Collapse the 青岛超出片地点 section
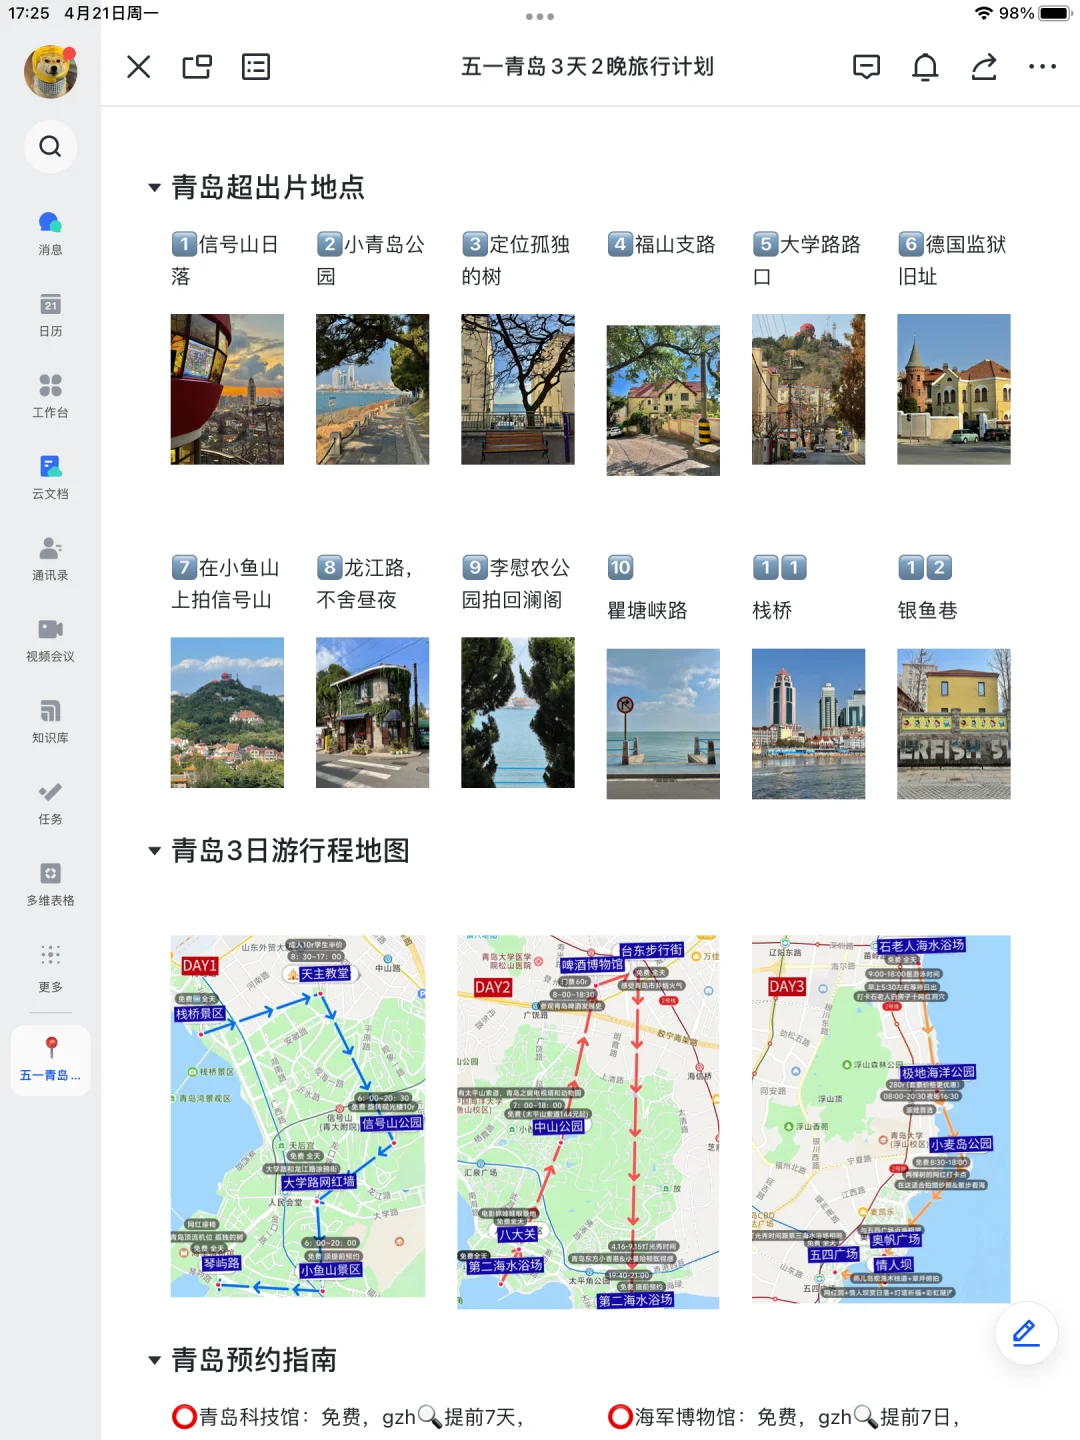Image resolution: width=1080 pixels, height=1440 pixels. point(154,187)
